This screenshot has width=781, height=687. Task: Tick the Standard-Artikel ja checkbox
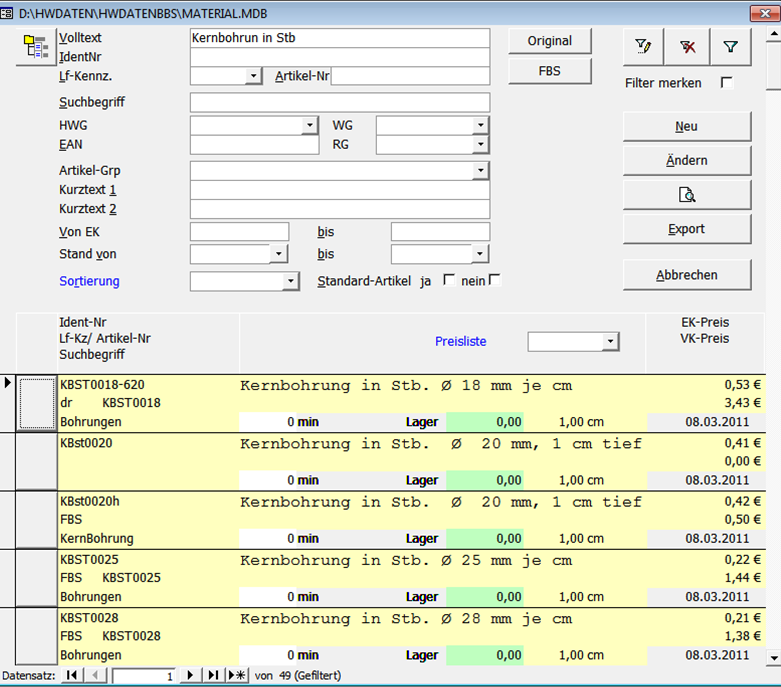pos(449,281)
